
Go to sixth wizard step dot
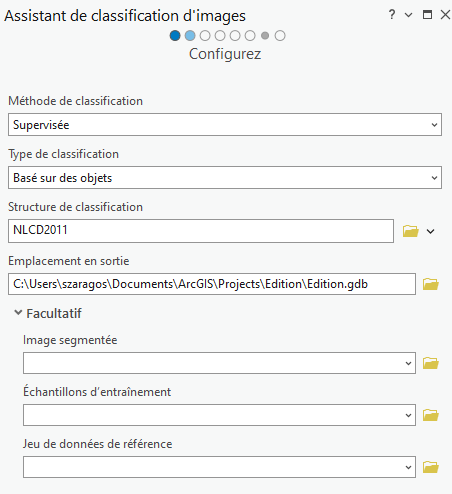[250, 36]
